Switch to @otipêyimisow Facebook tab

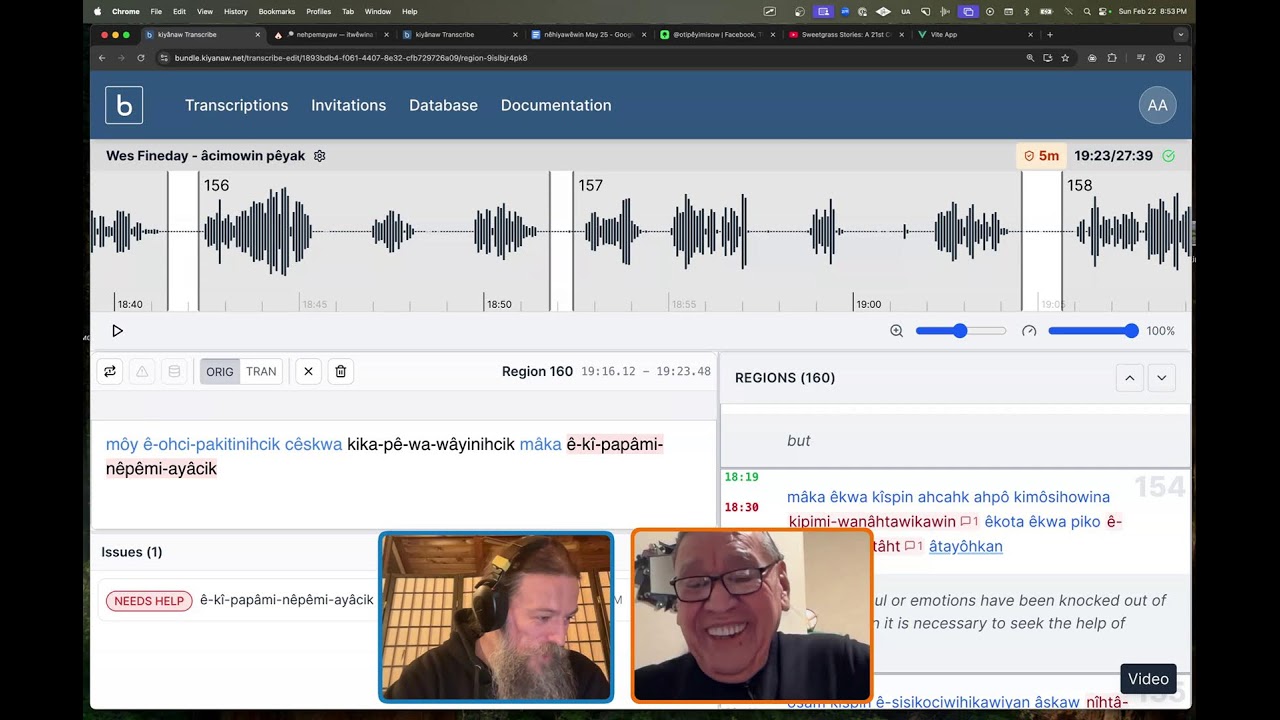pyautogui.click(x=716, y=34)
